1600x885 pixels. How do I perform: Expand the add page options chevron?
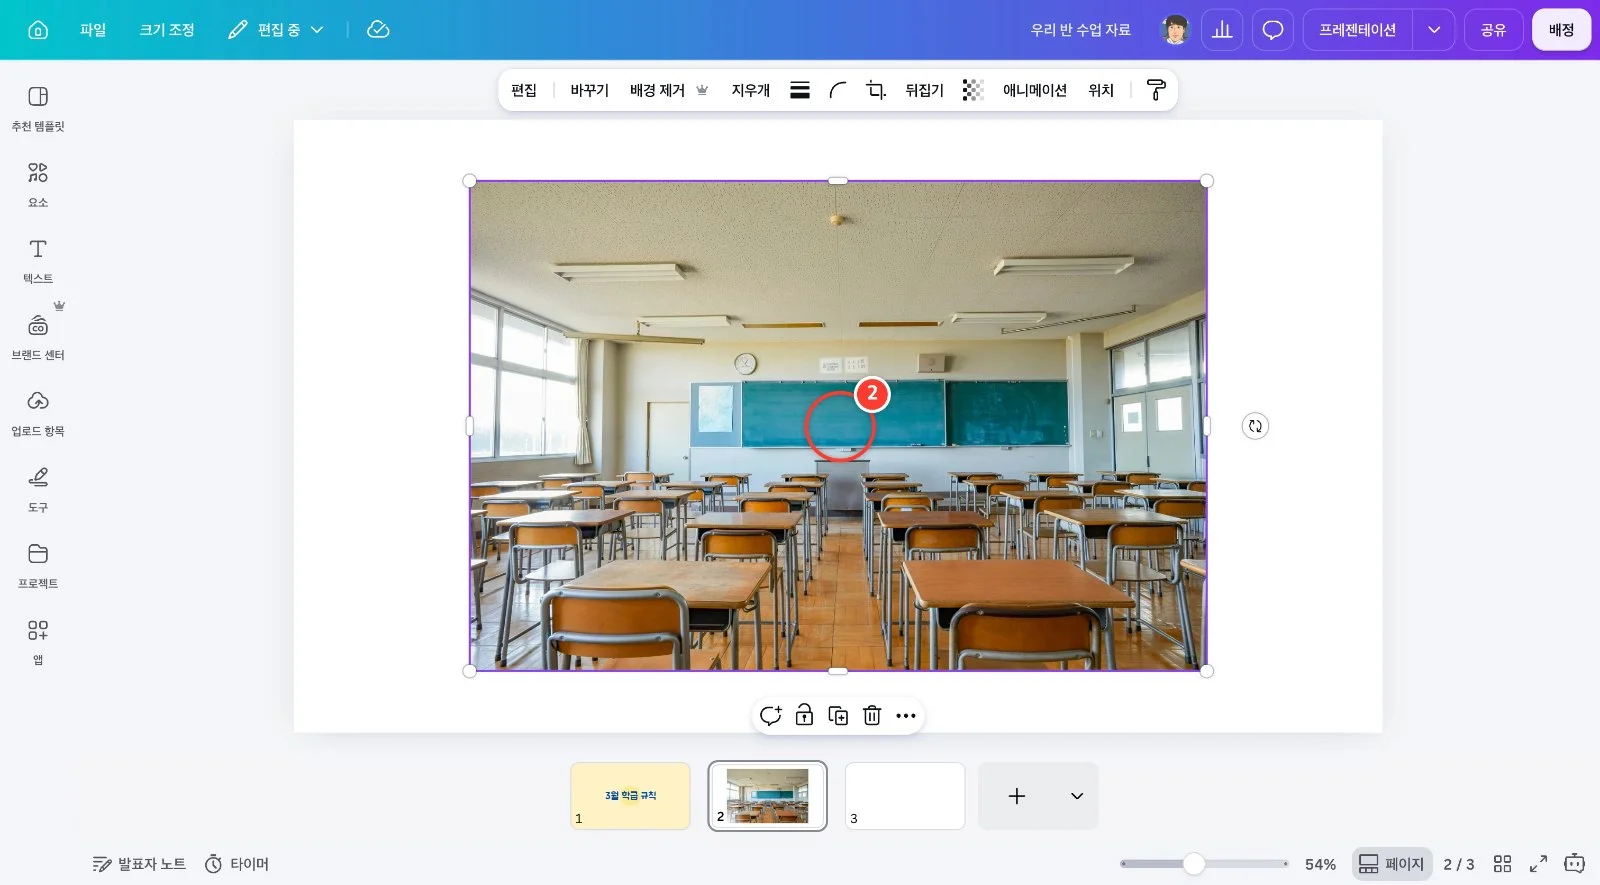click(x=1077, y=796)
